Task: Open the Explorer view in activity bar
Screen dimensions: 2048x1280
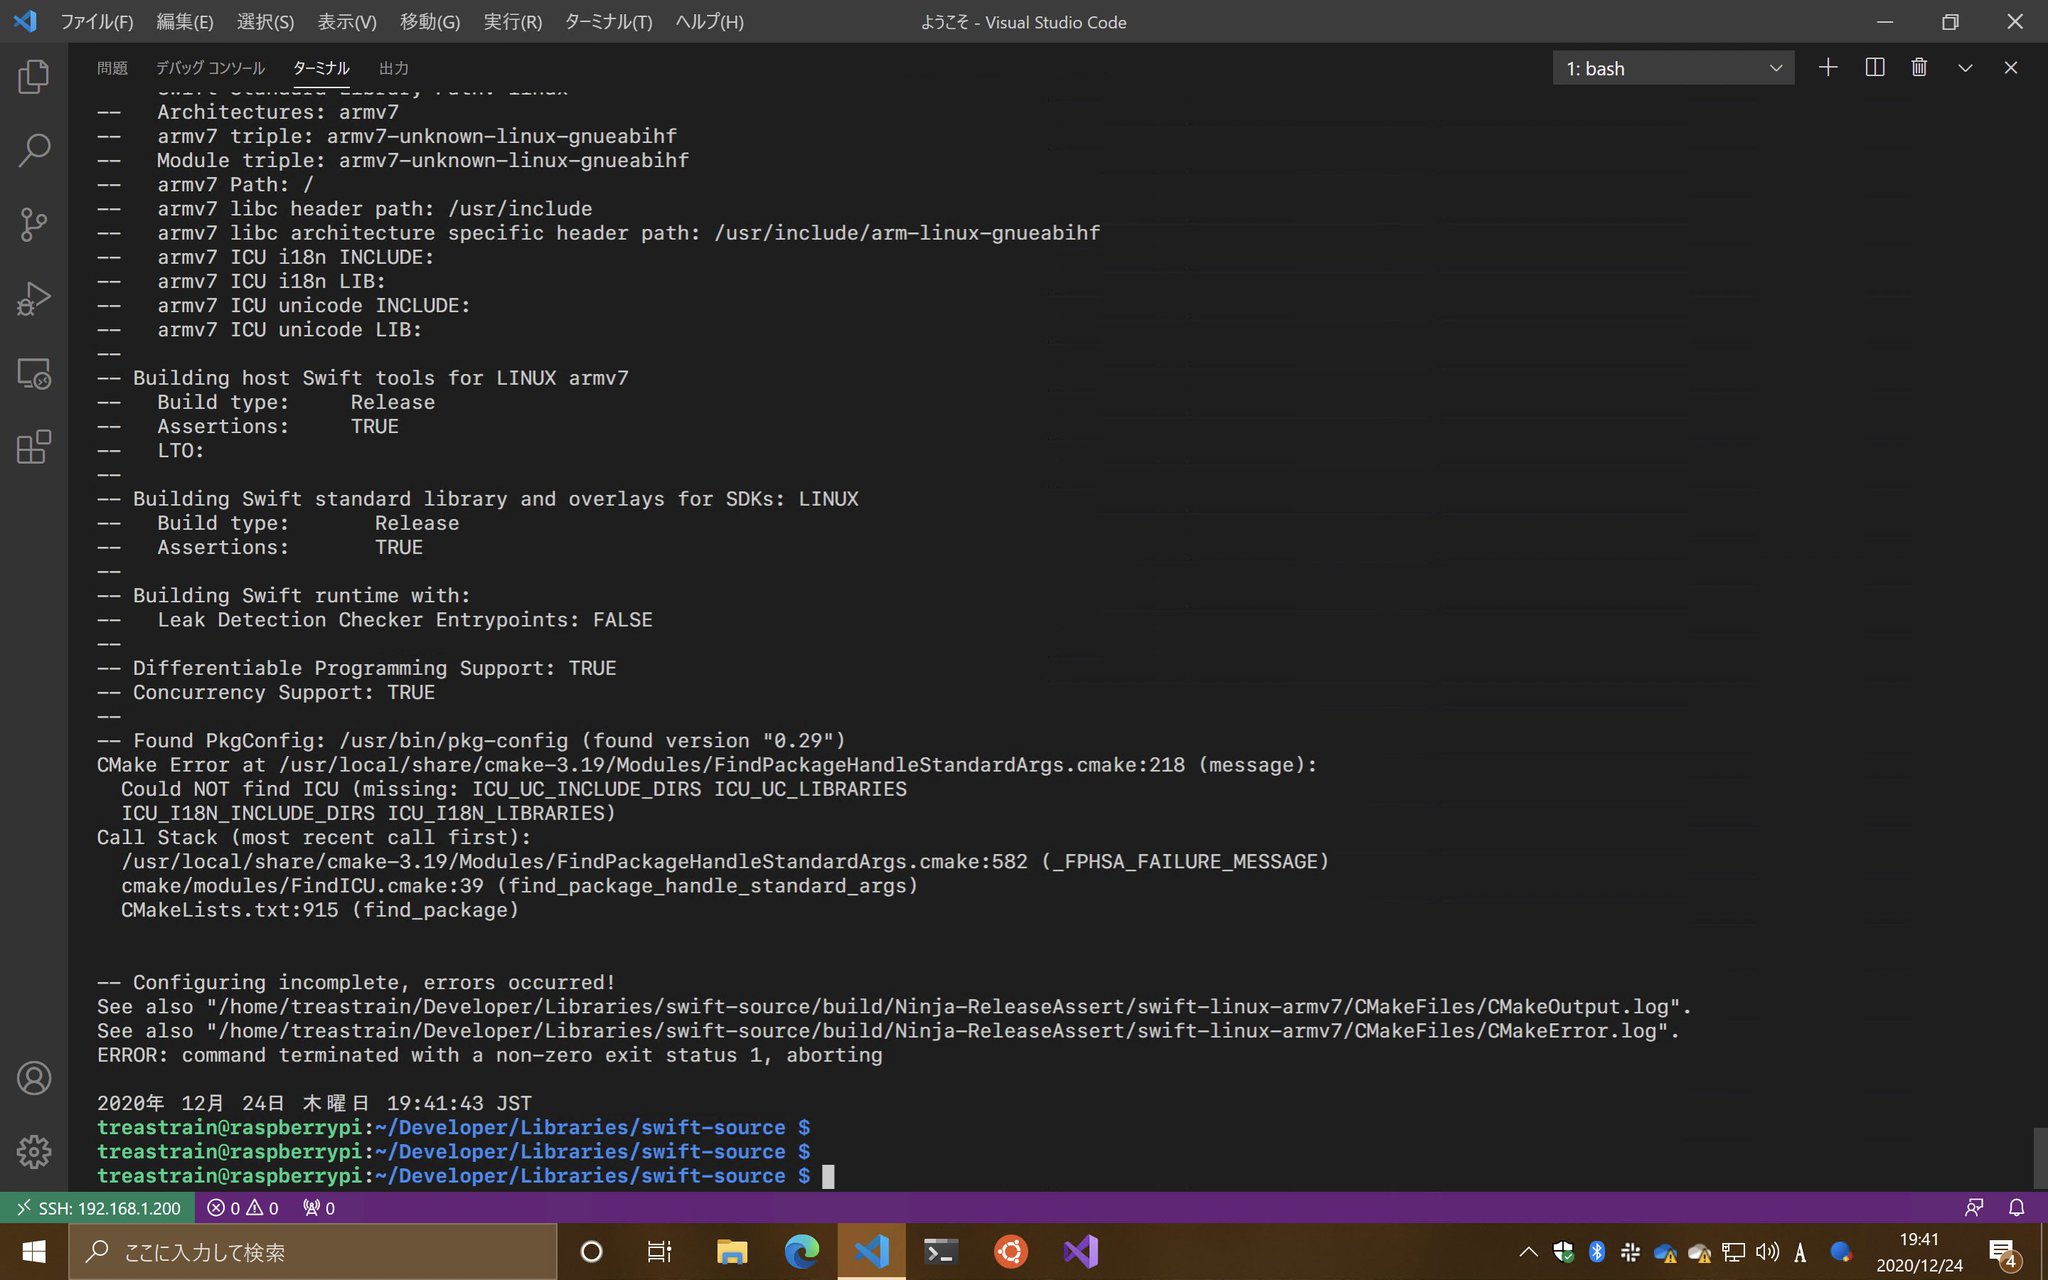Action: click(34, 77)
